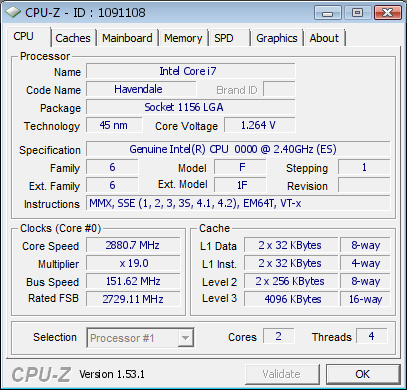Image resolution: width=407 pixels, height=390 pixels.
Task: Click the Level 2 cache value 2 x 256 KBytes
Action: 291,281
